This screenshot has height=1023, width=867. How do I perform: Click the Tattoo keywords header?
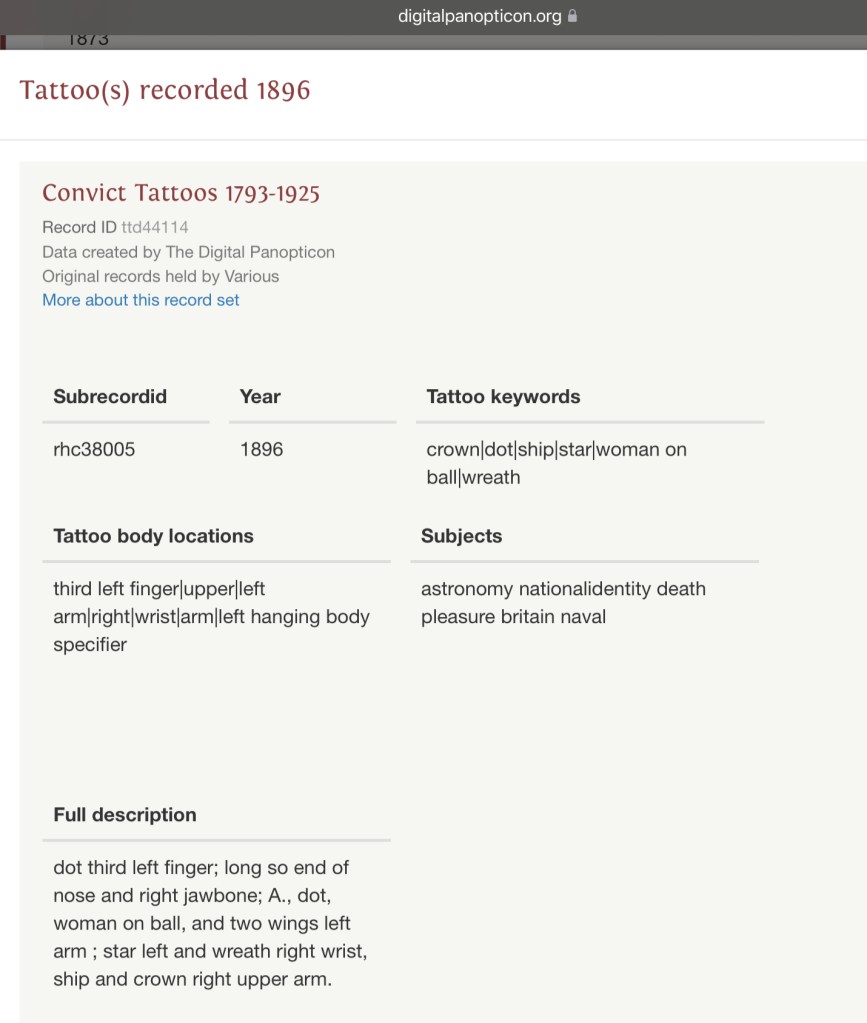click(503, 397)
